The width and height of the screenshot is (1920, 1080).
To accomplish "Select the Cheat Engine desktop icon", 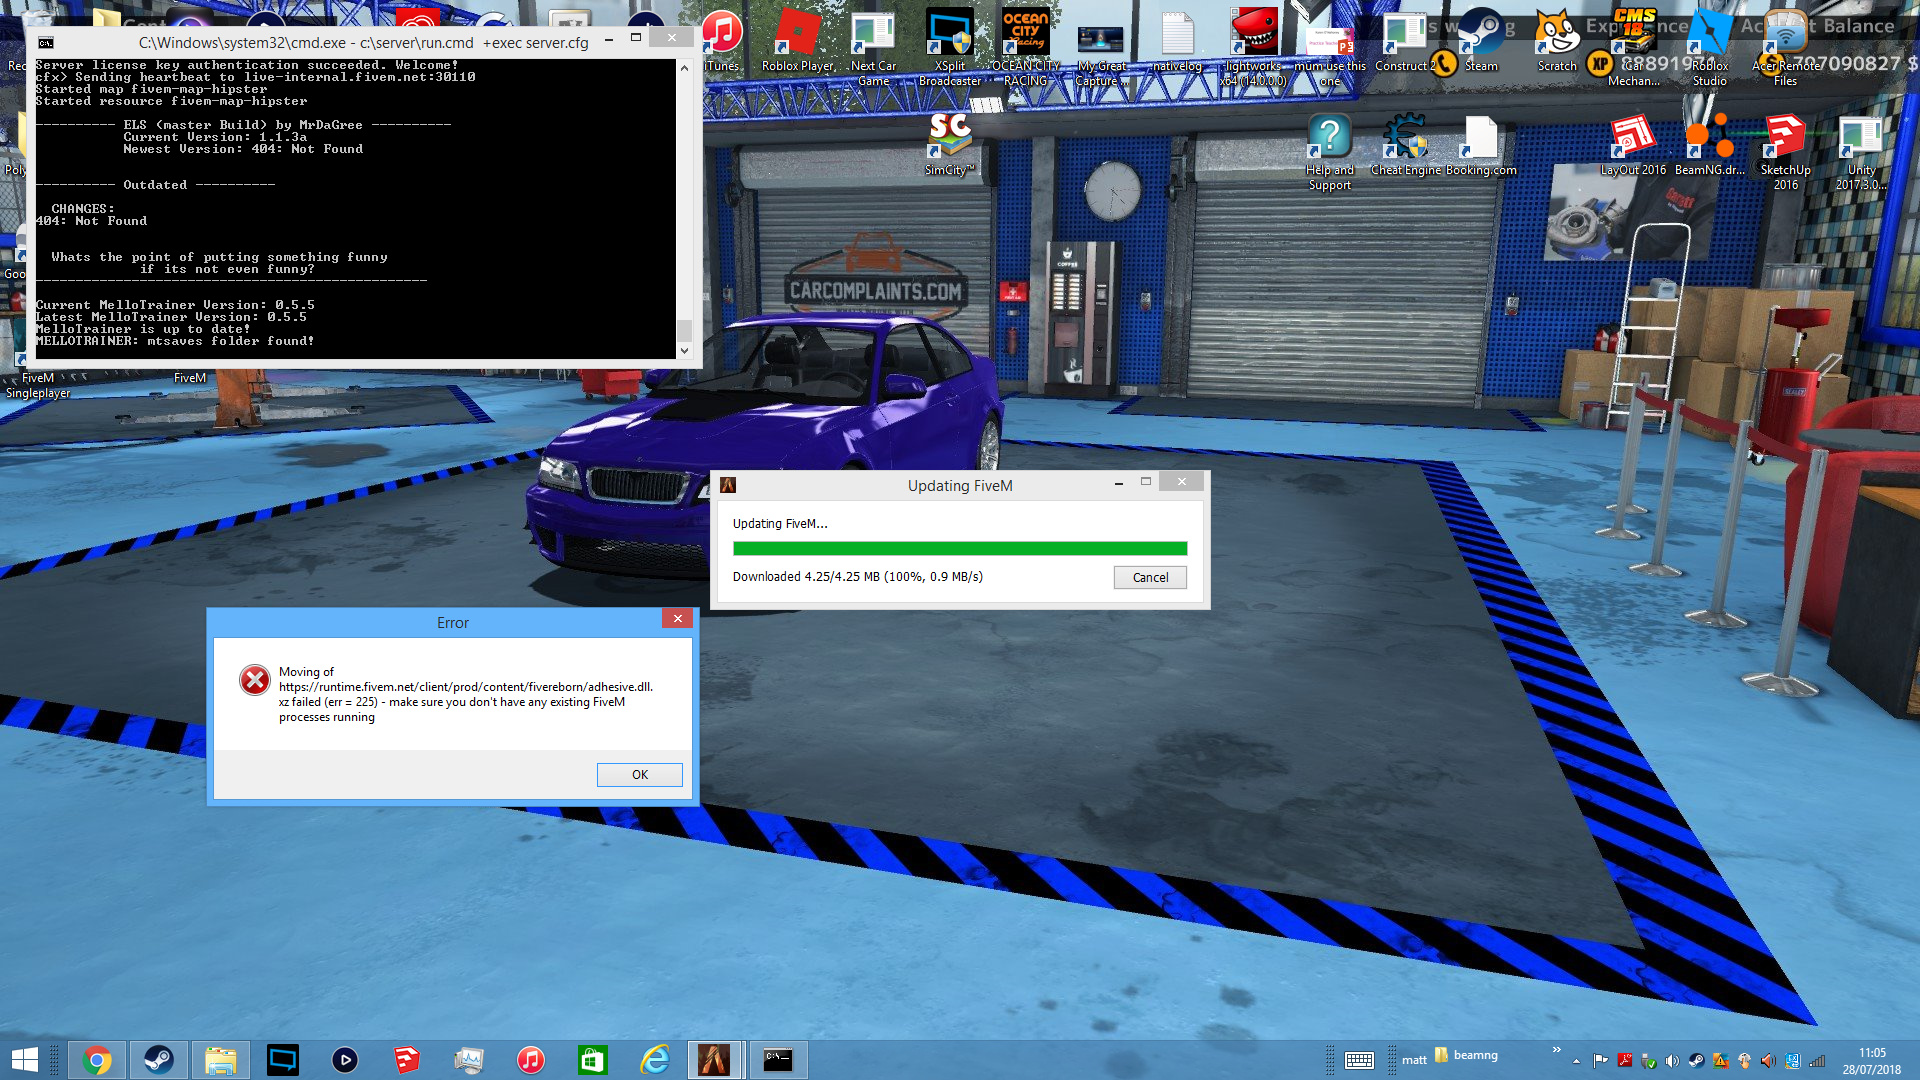I will (x=1405, y=146).
